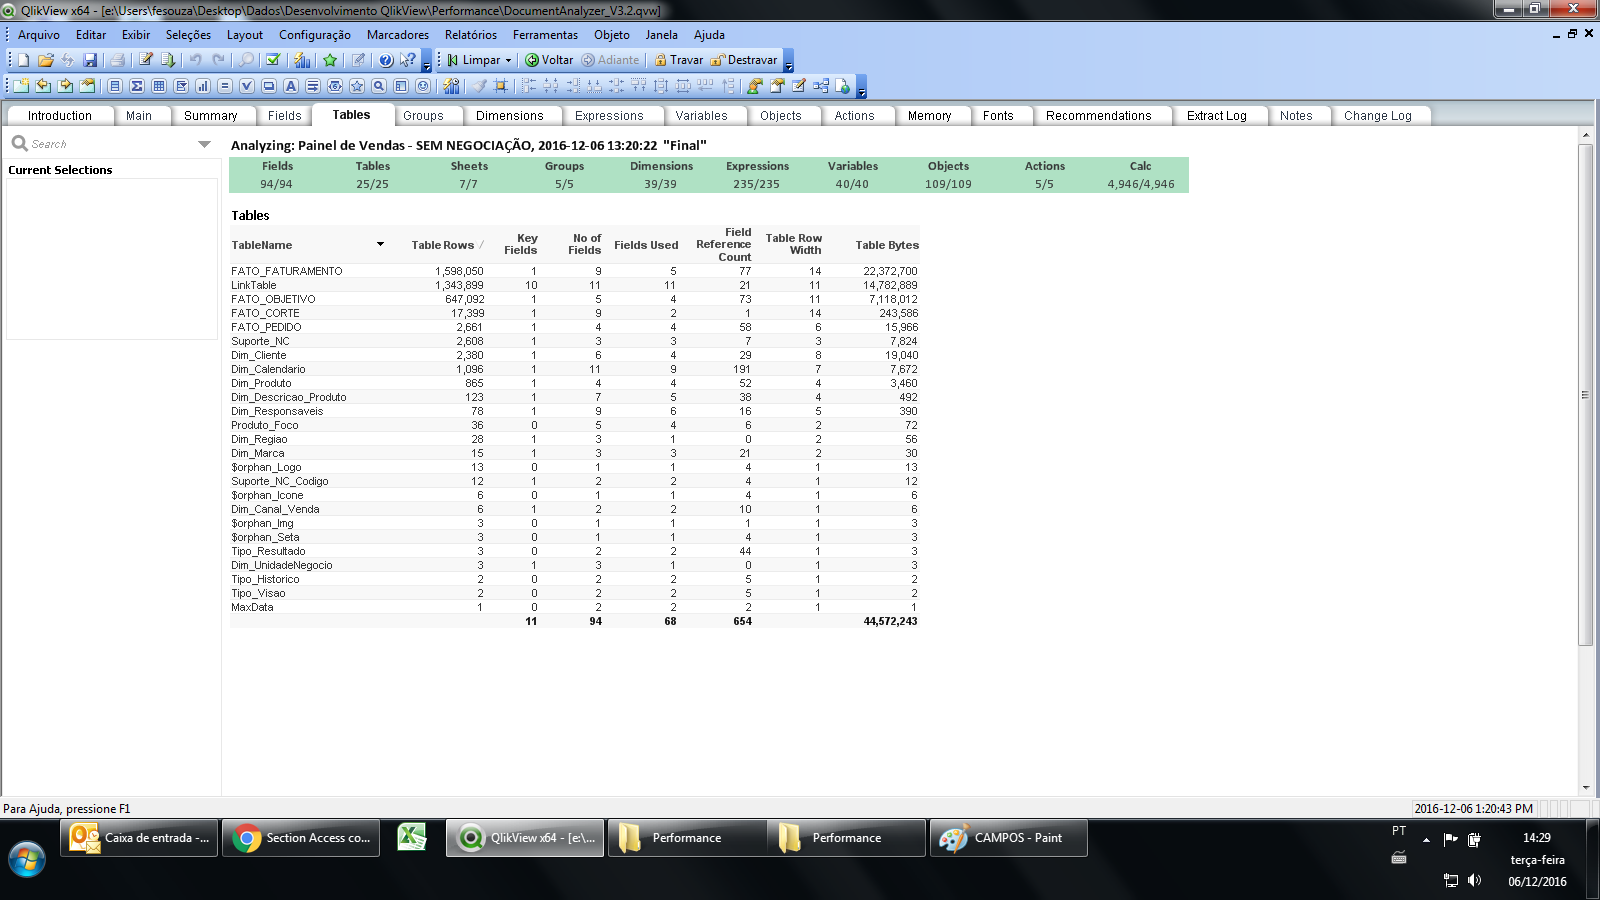Image resolution: width=1600 pixels, height=900 pixels.
Task: Select the LinkTable row name
Action: pyautogui.click(x=254, y=285)
